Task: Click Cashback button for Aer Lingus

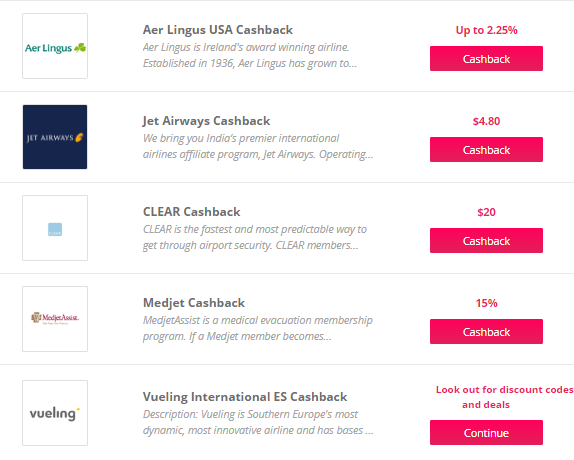Action: click(x=486, y=59)
